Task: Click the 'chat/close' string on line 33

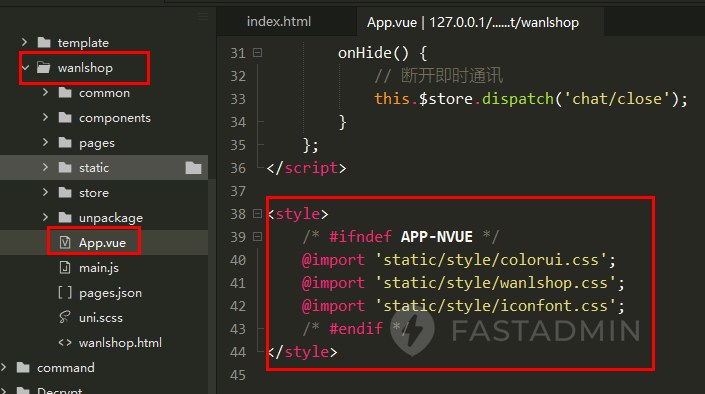Action: click(617, 98)
